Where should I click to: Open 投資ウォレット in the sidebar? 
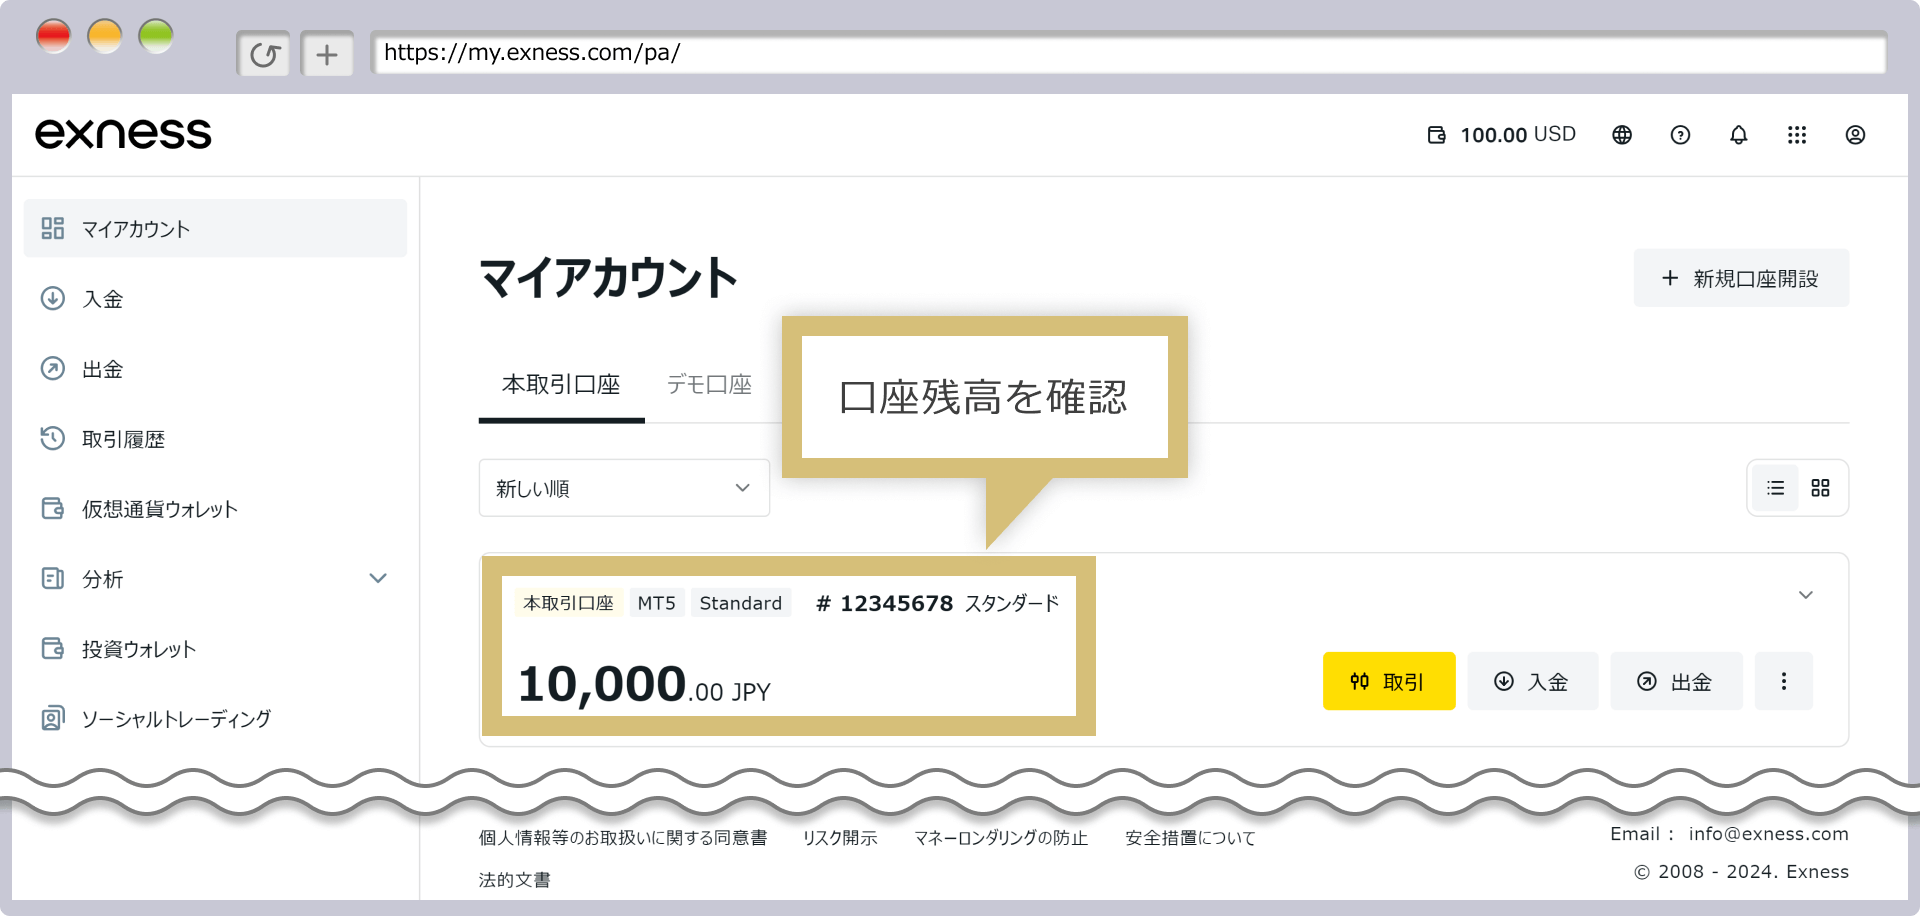click(x=215, y=649)
